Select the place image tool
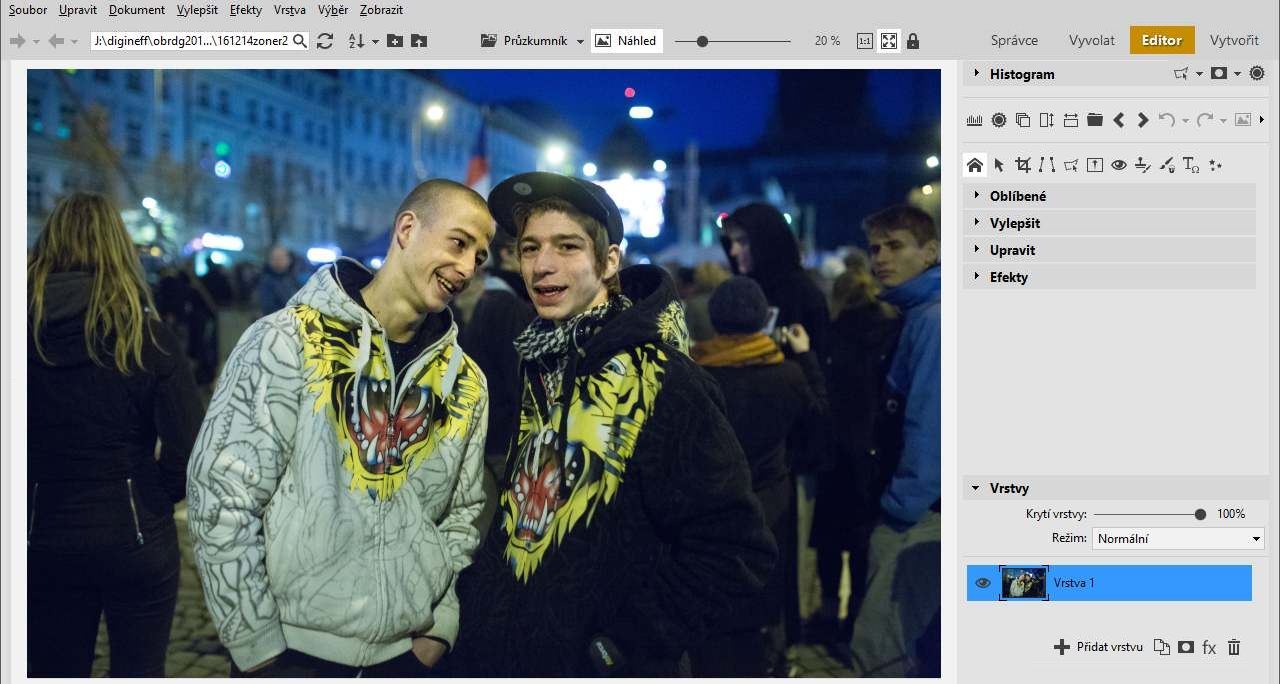 (x=1095, y=165)
